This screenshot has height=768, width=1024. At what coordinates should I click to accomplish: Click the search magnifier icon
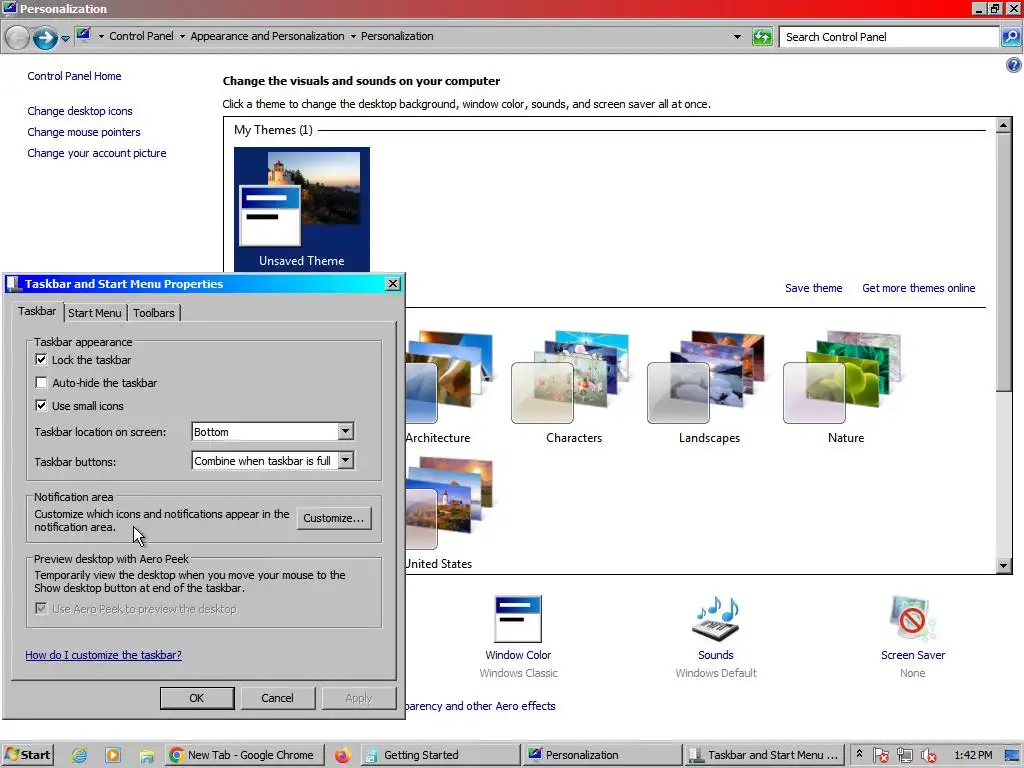tap(1011, 37)
